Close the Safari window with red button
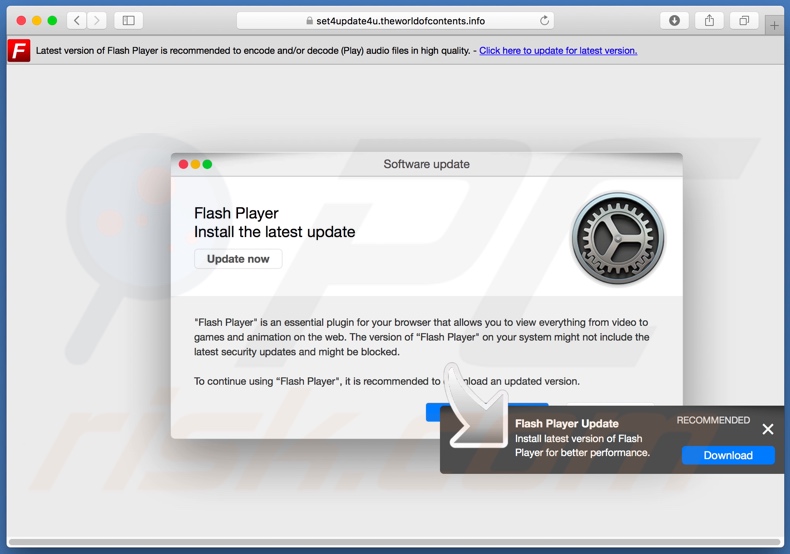Image resolution: width=790 pixels, height=554 pixels. tap(21, 21)
